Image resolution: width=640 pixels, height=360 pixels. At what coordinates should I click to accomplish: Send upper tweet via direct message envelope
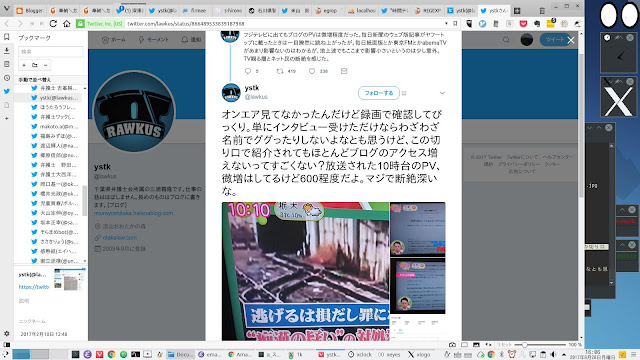(x=344, y=71)
